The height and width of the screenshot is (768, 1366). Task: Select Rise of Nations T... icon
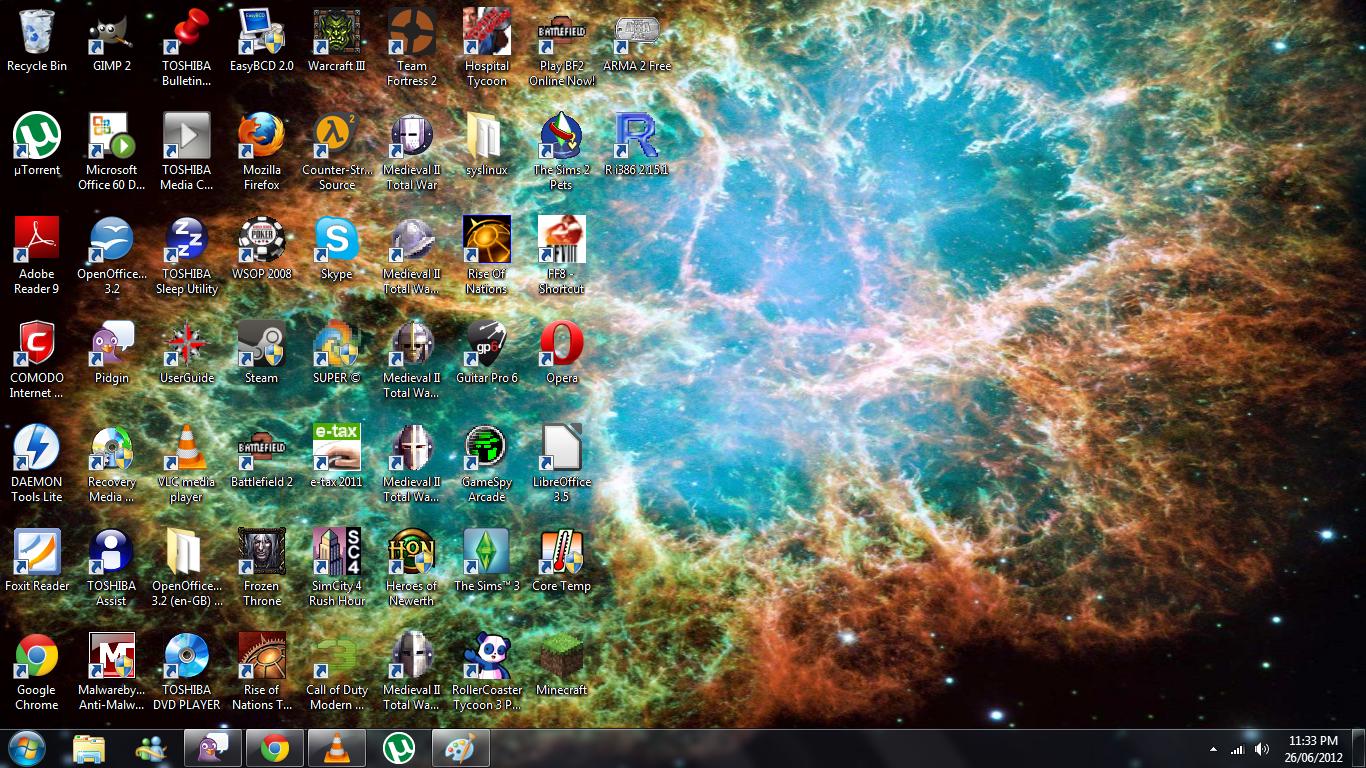(x=262, y=672)
